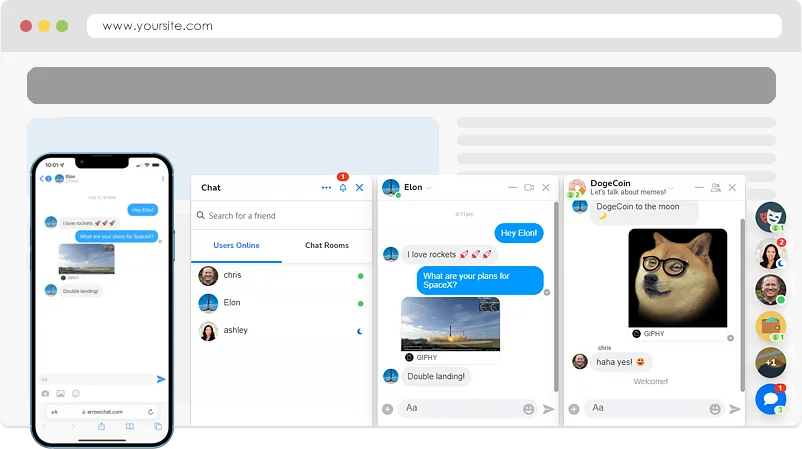This screenshot has width=802, height=449.
Task: Select the Users Online tab
Action: (x=237, y=245)
